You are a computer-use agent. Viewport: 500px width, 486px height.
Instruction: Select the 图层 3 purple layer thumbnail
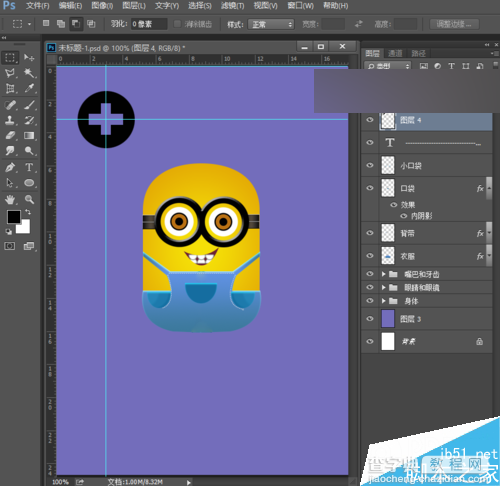tap(388, 318)
